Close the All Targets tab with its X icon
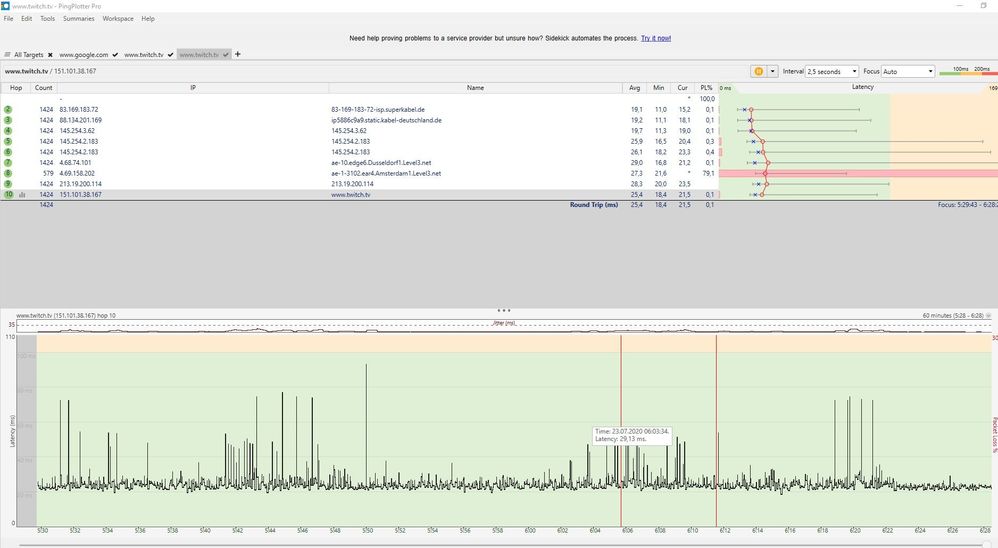998x548 pixels. [x=51, y=54]
